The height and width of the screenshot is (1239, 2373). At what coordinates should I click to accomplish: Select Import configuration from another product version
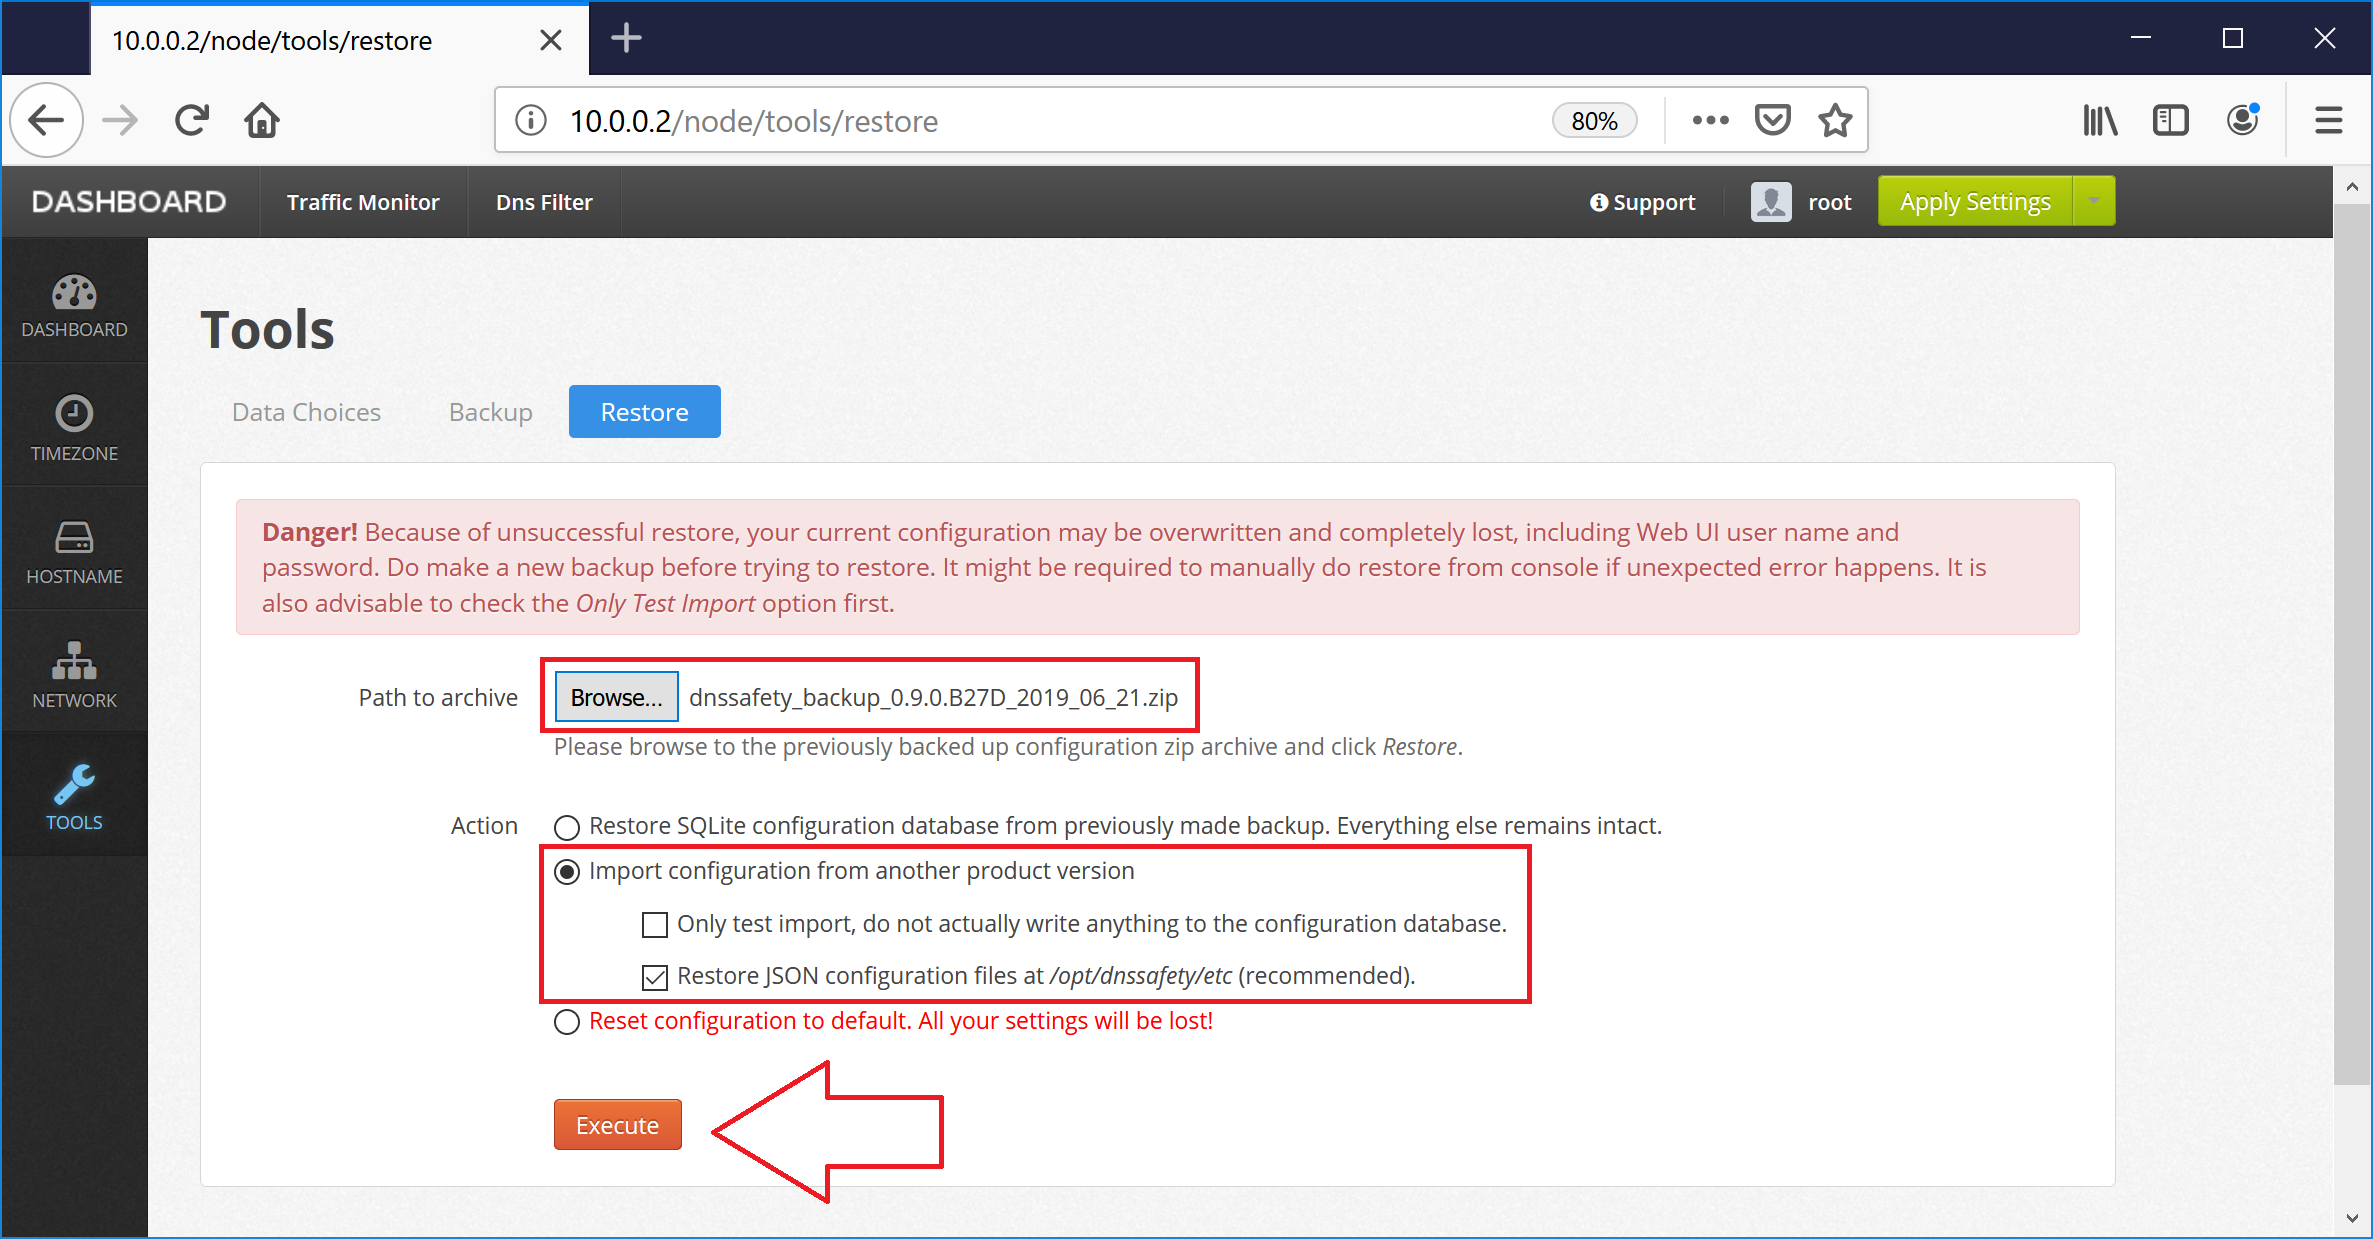click(x=570, y=870)
